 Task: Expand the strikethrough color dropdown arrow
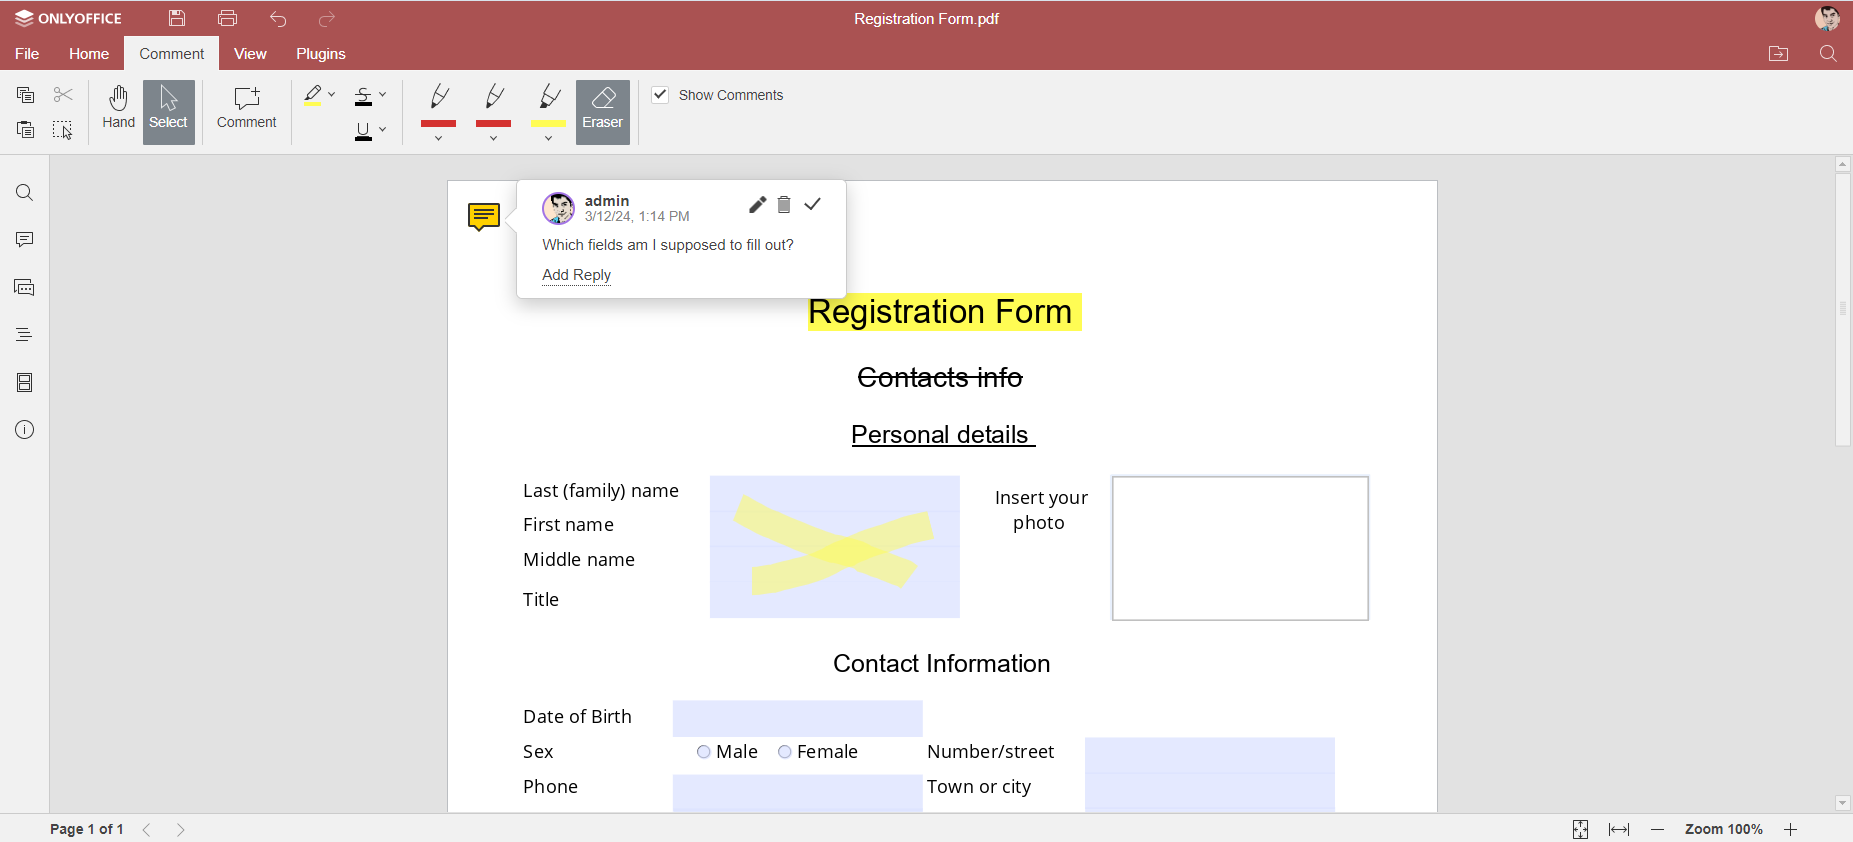[x=383, y=95]
